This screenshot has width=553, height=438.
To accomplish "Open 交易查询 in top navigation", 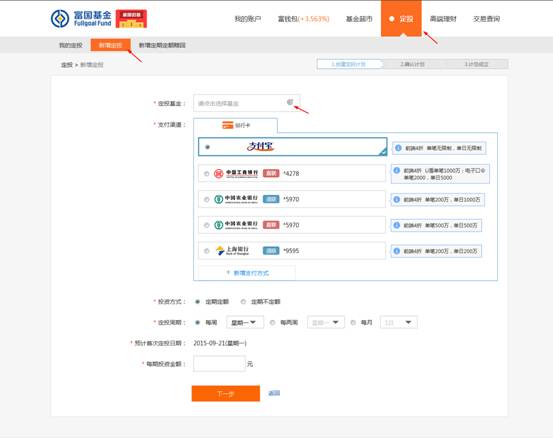I will tap(486, 19).
